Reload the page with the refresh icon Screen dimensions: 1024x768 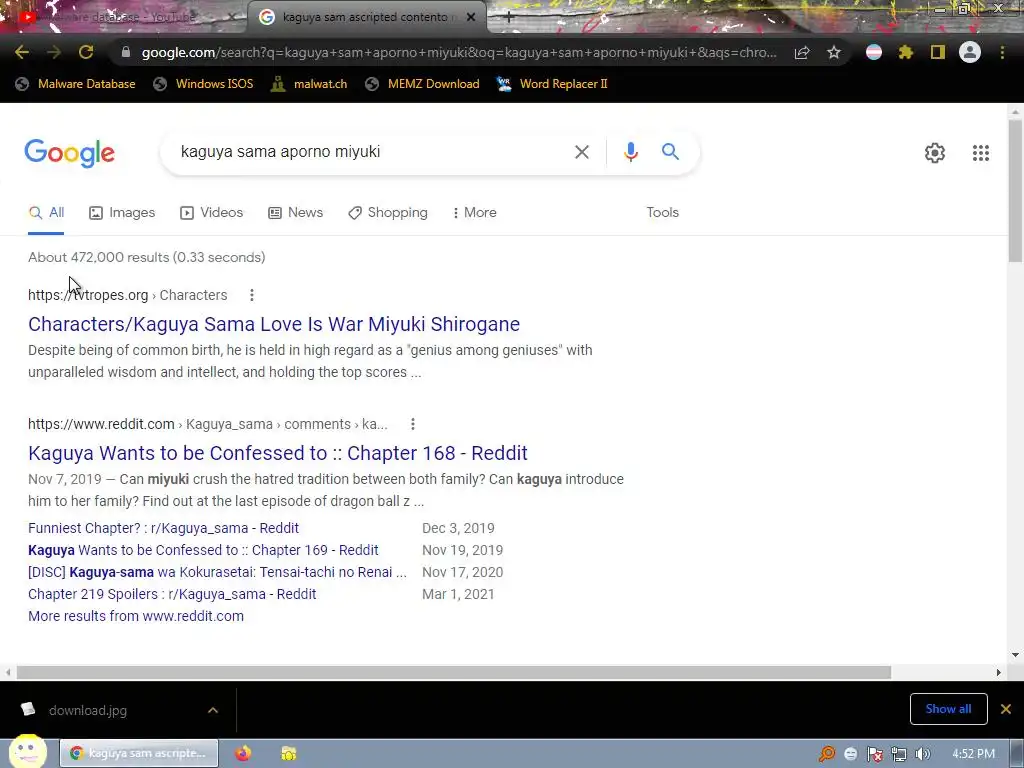coord(86,52)
